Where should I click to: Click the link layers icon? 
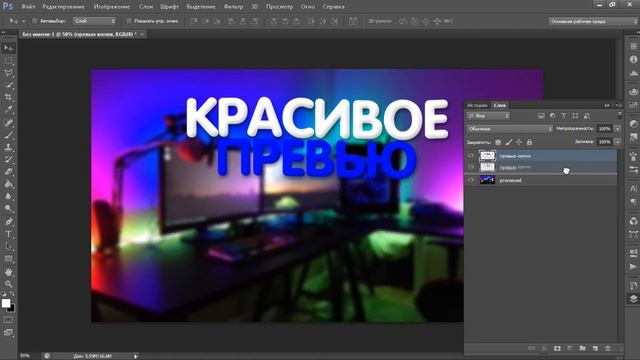(x=531, y=348)
